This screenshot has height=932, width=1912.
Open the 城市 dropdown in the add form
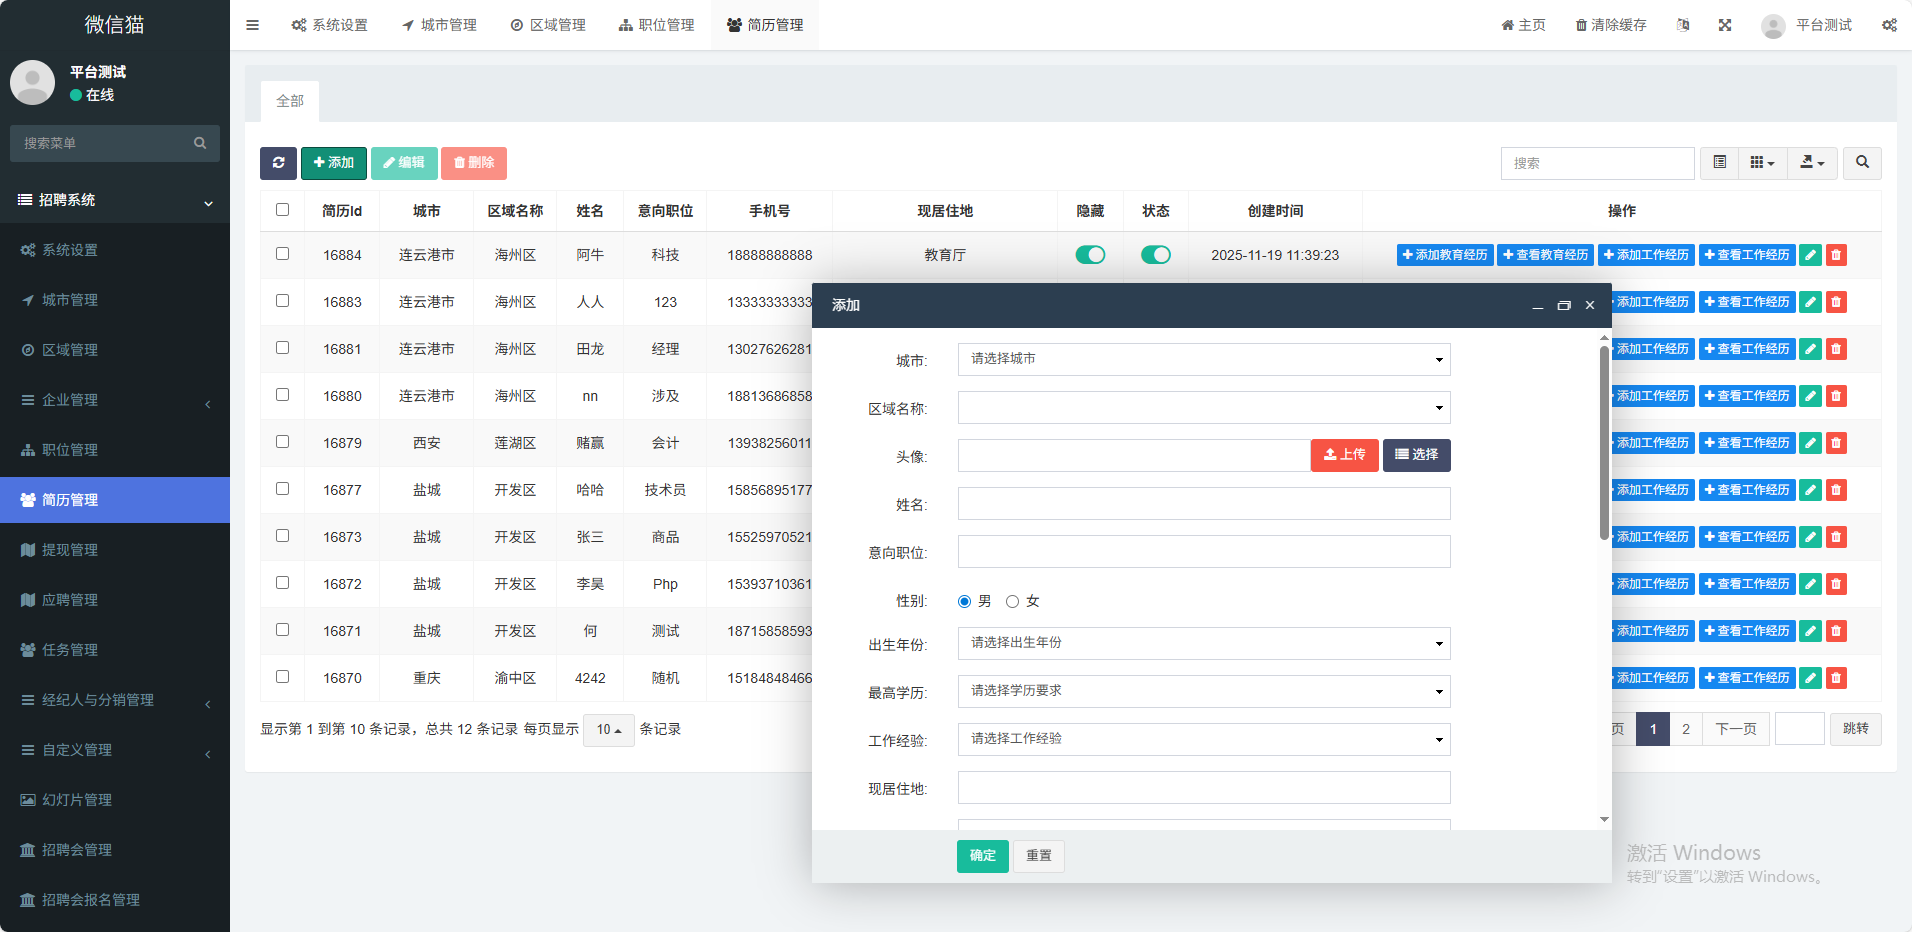1203,359
